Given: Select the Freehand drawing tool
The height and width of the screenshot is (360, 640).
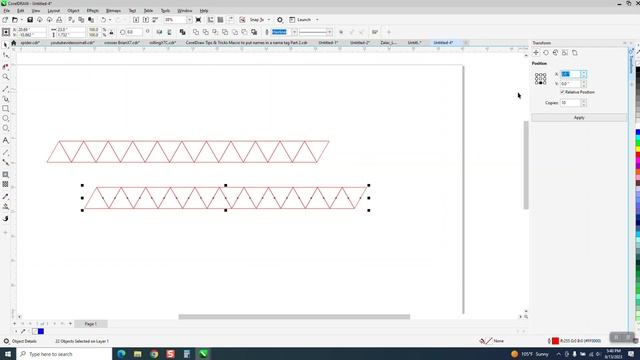Looking at the screenshot, I should pos(5,88).
